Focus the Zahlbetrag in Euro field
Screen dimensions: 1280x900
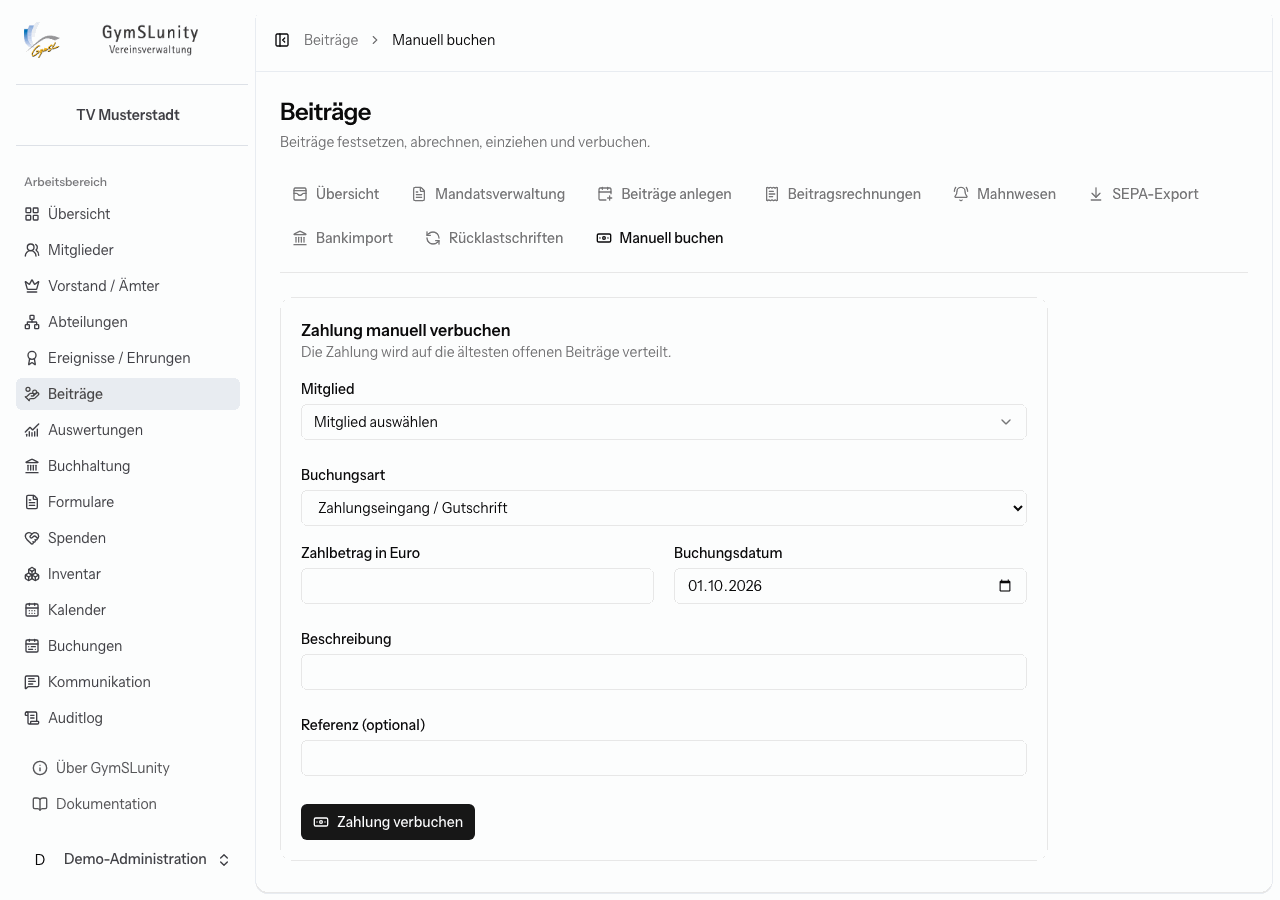477,586
